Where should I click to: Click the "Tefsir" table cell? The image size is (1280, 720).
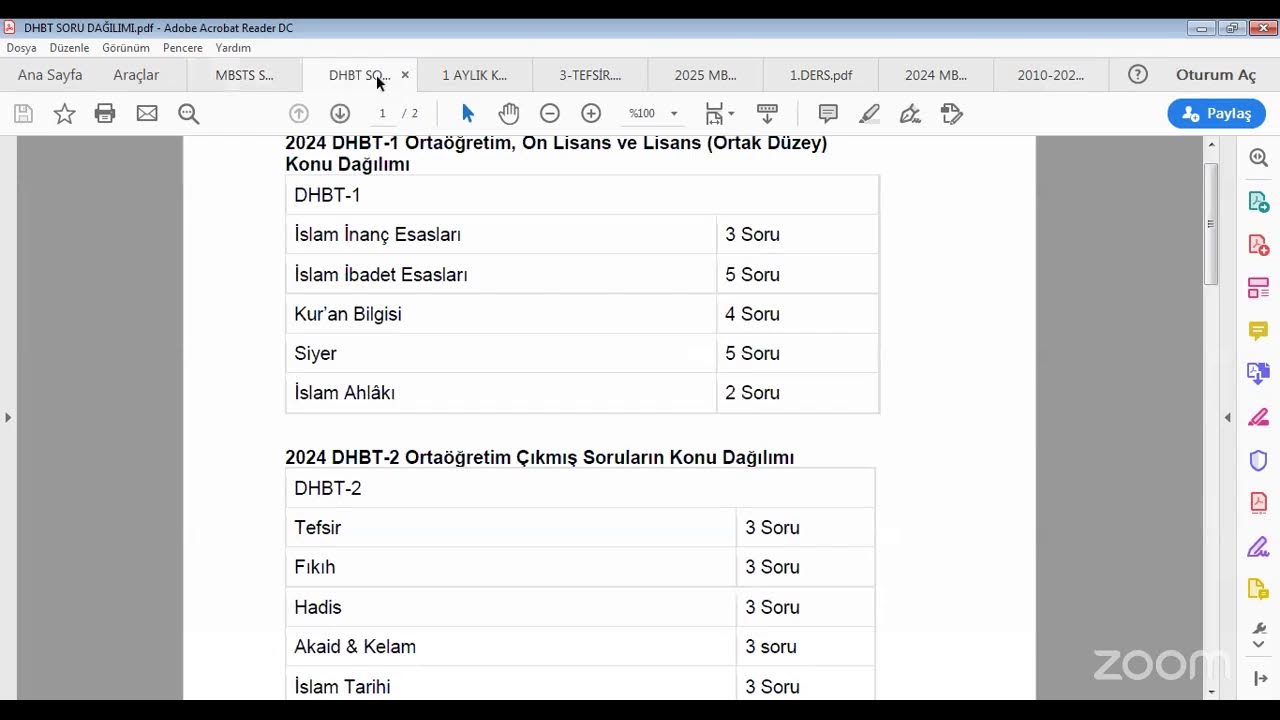511,527
